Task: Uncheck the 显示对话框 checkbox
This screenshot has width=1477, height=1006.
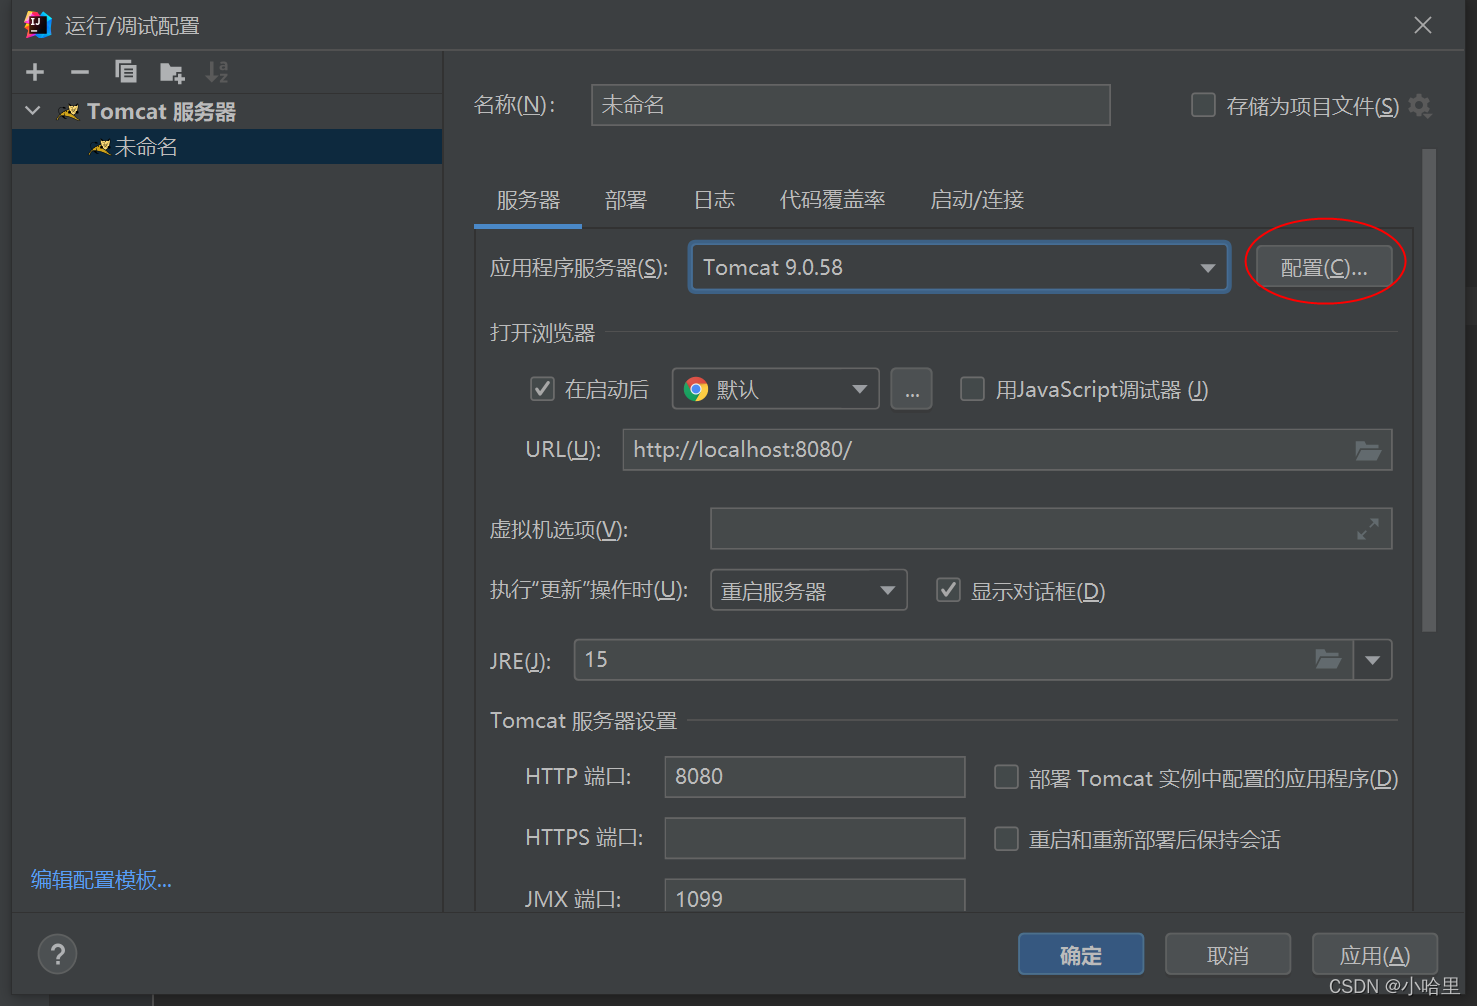Action: point(948,590)
